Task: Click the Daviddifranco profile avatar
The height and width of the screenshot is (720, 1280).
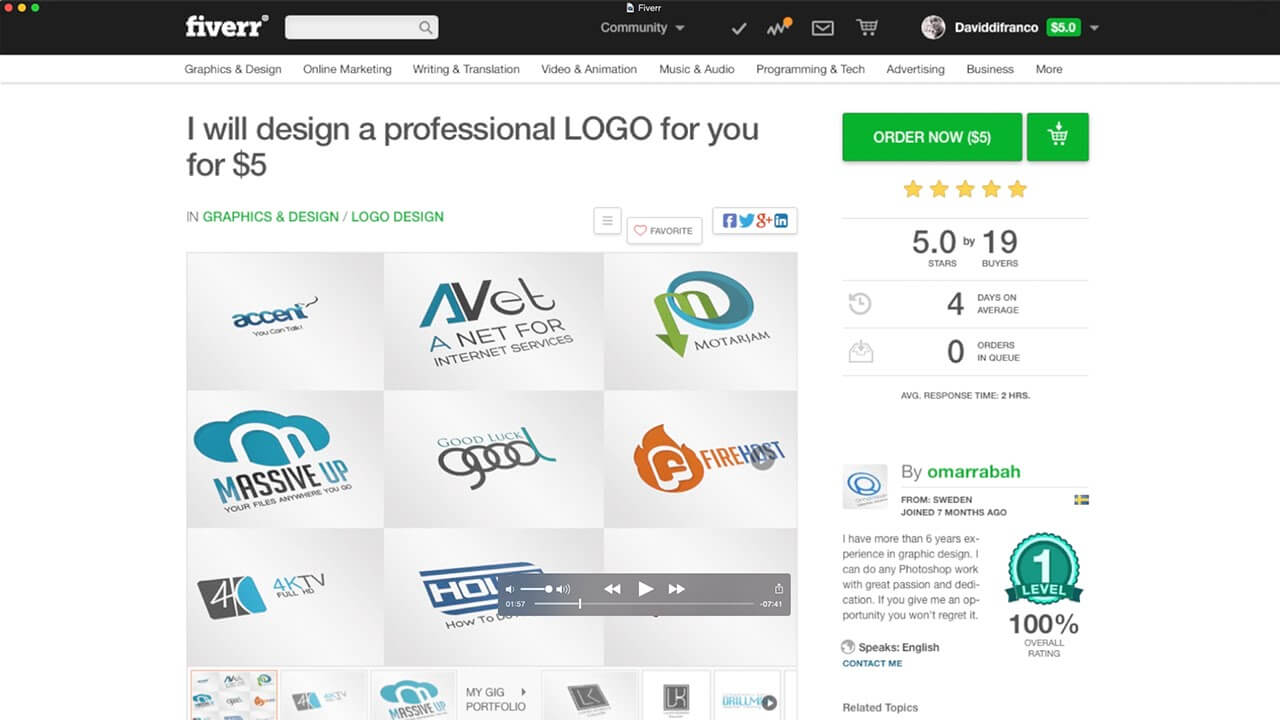Action: click(933, 28)
